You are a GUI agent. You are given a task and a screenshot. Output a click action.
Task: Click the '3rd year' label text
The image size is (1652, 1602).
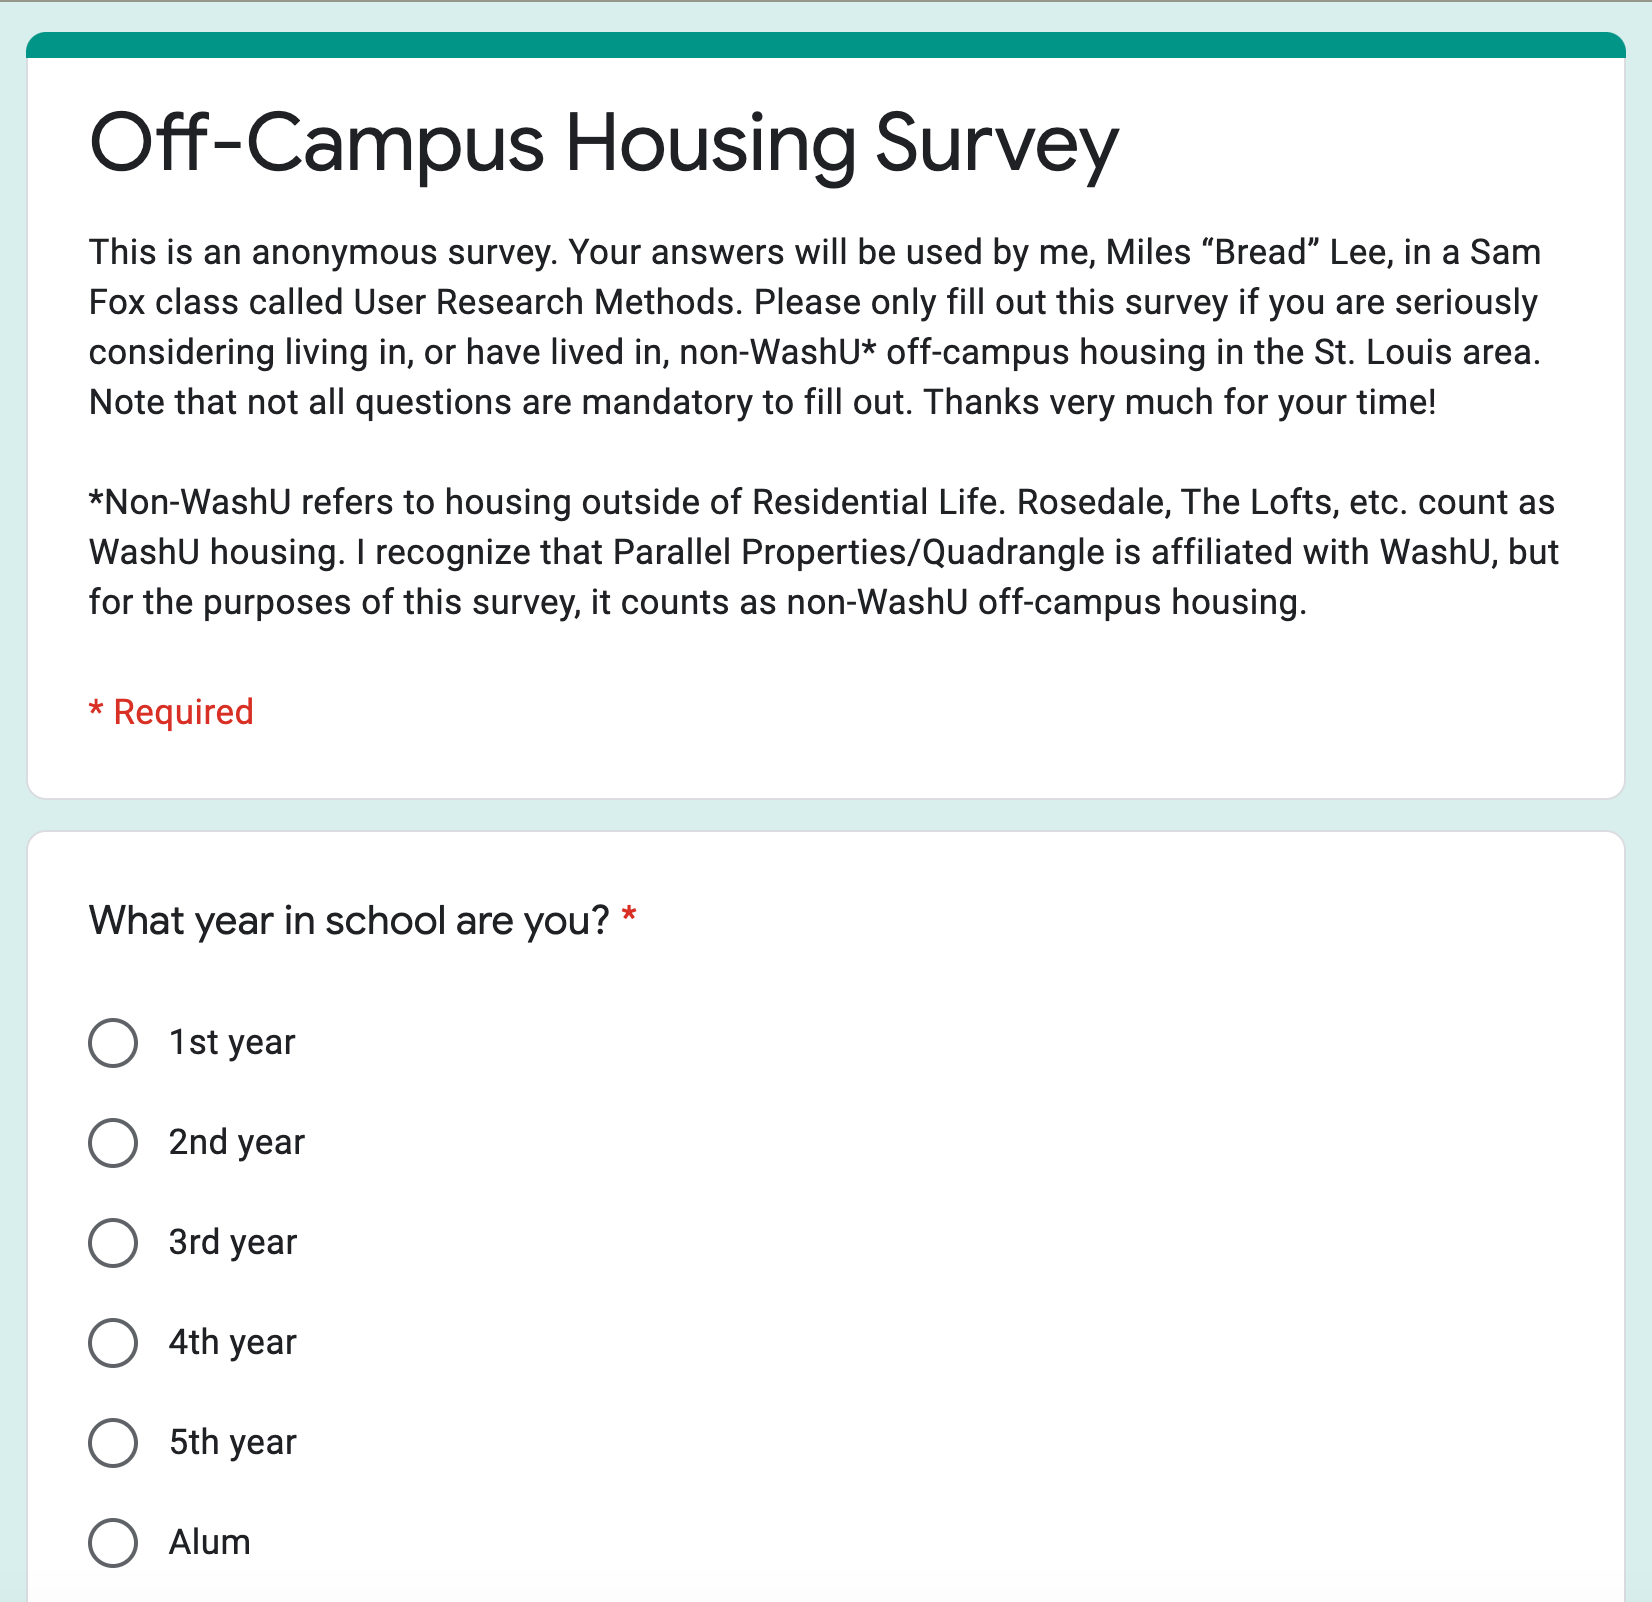233,1243
